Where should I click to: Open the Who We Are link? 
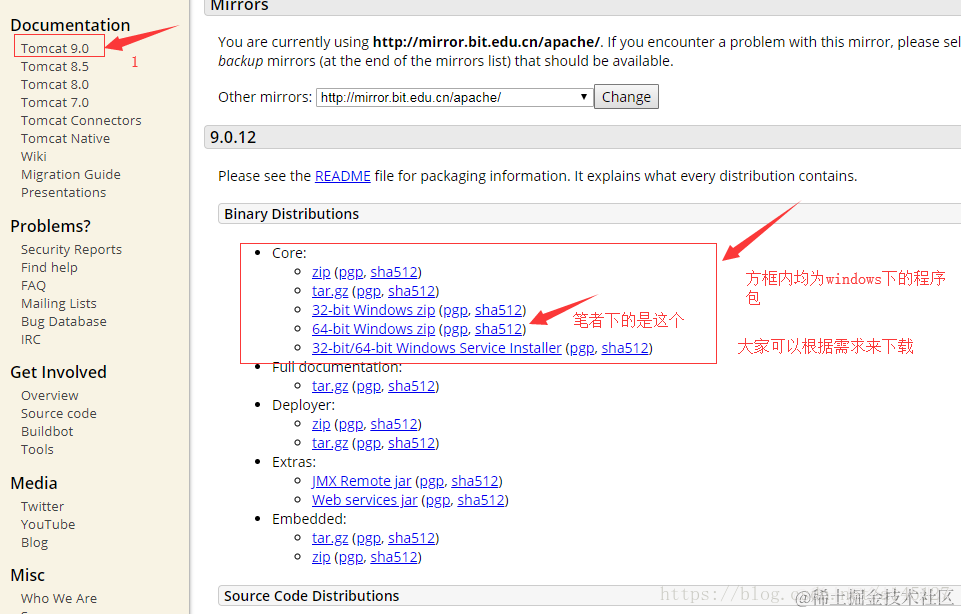[59, 598]
